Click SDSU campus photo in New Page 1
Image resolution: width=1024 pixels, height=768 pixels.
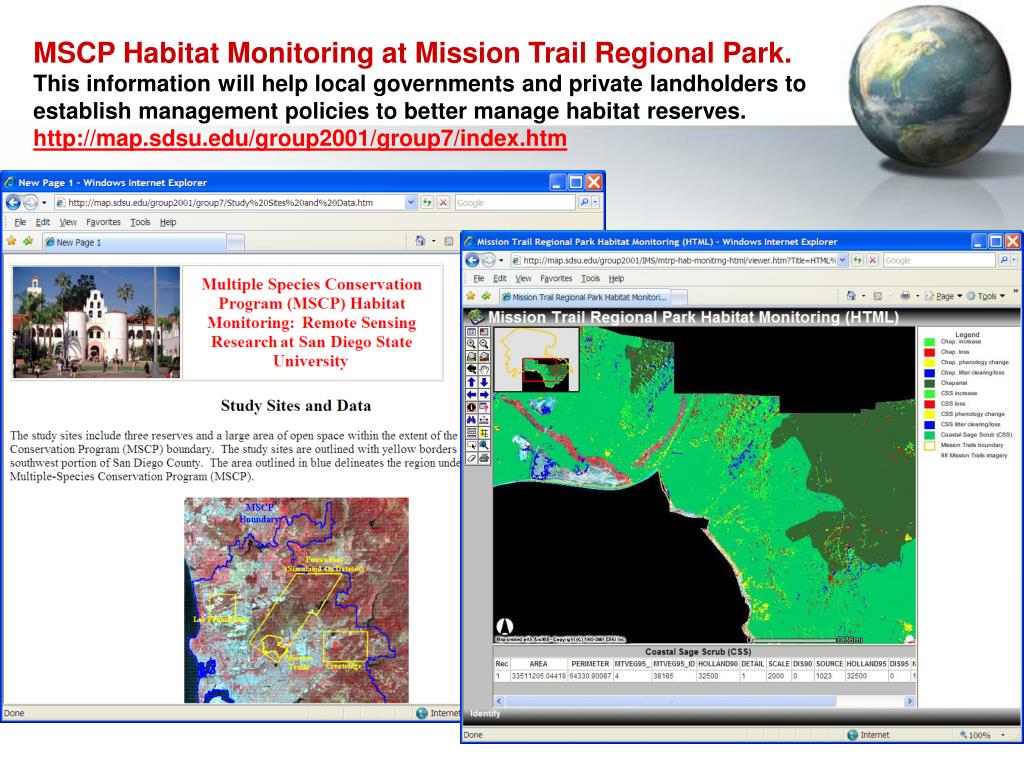click(x=96, y=322)
